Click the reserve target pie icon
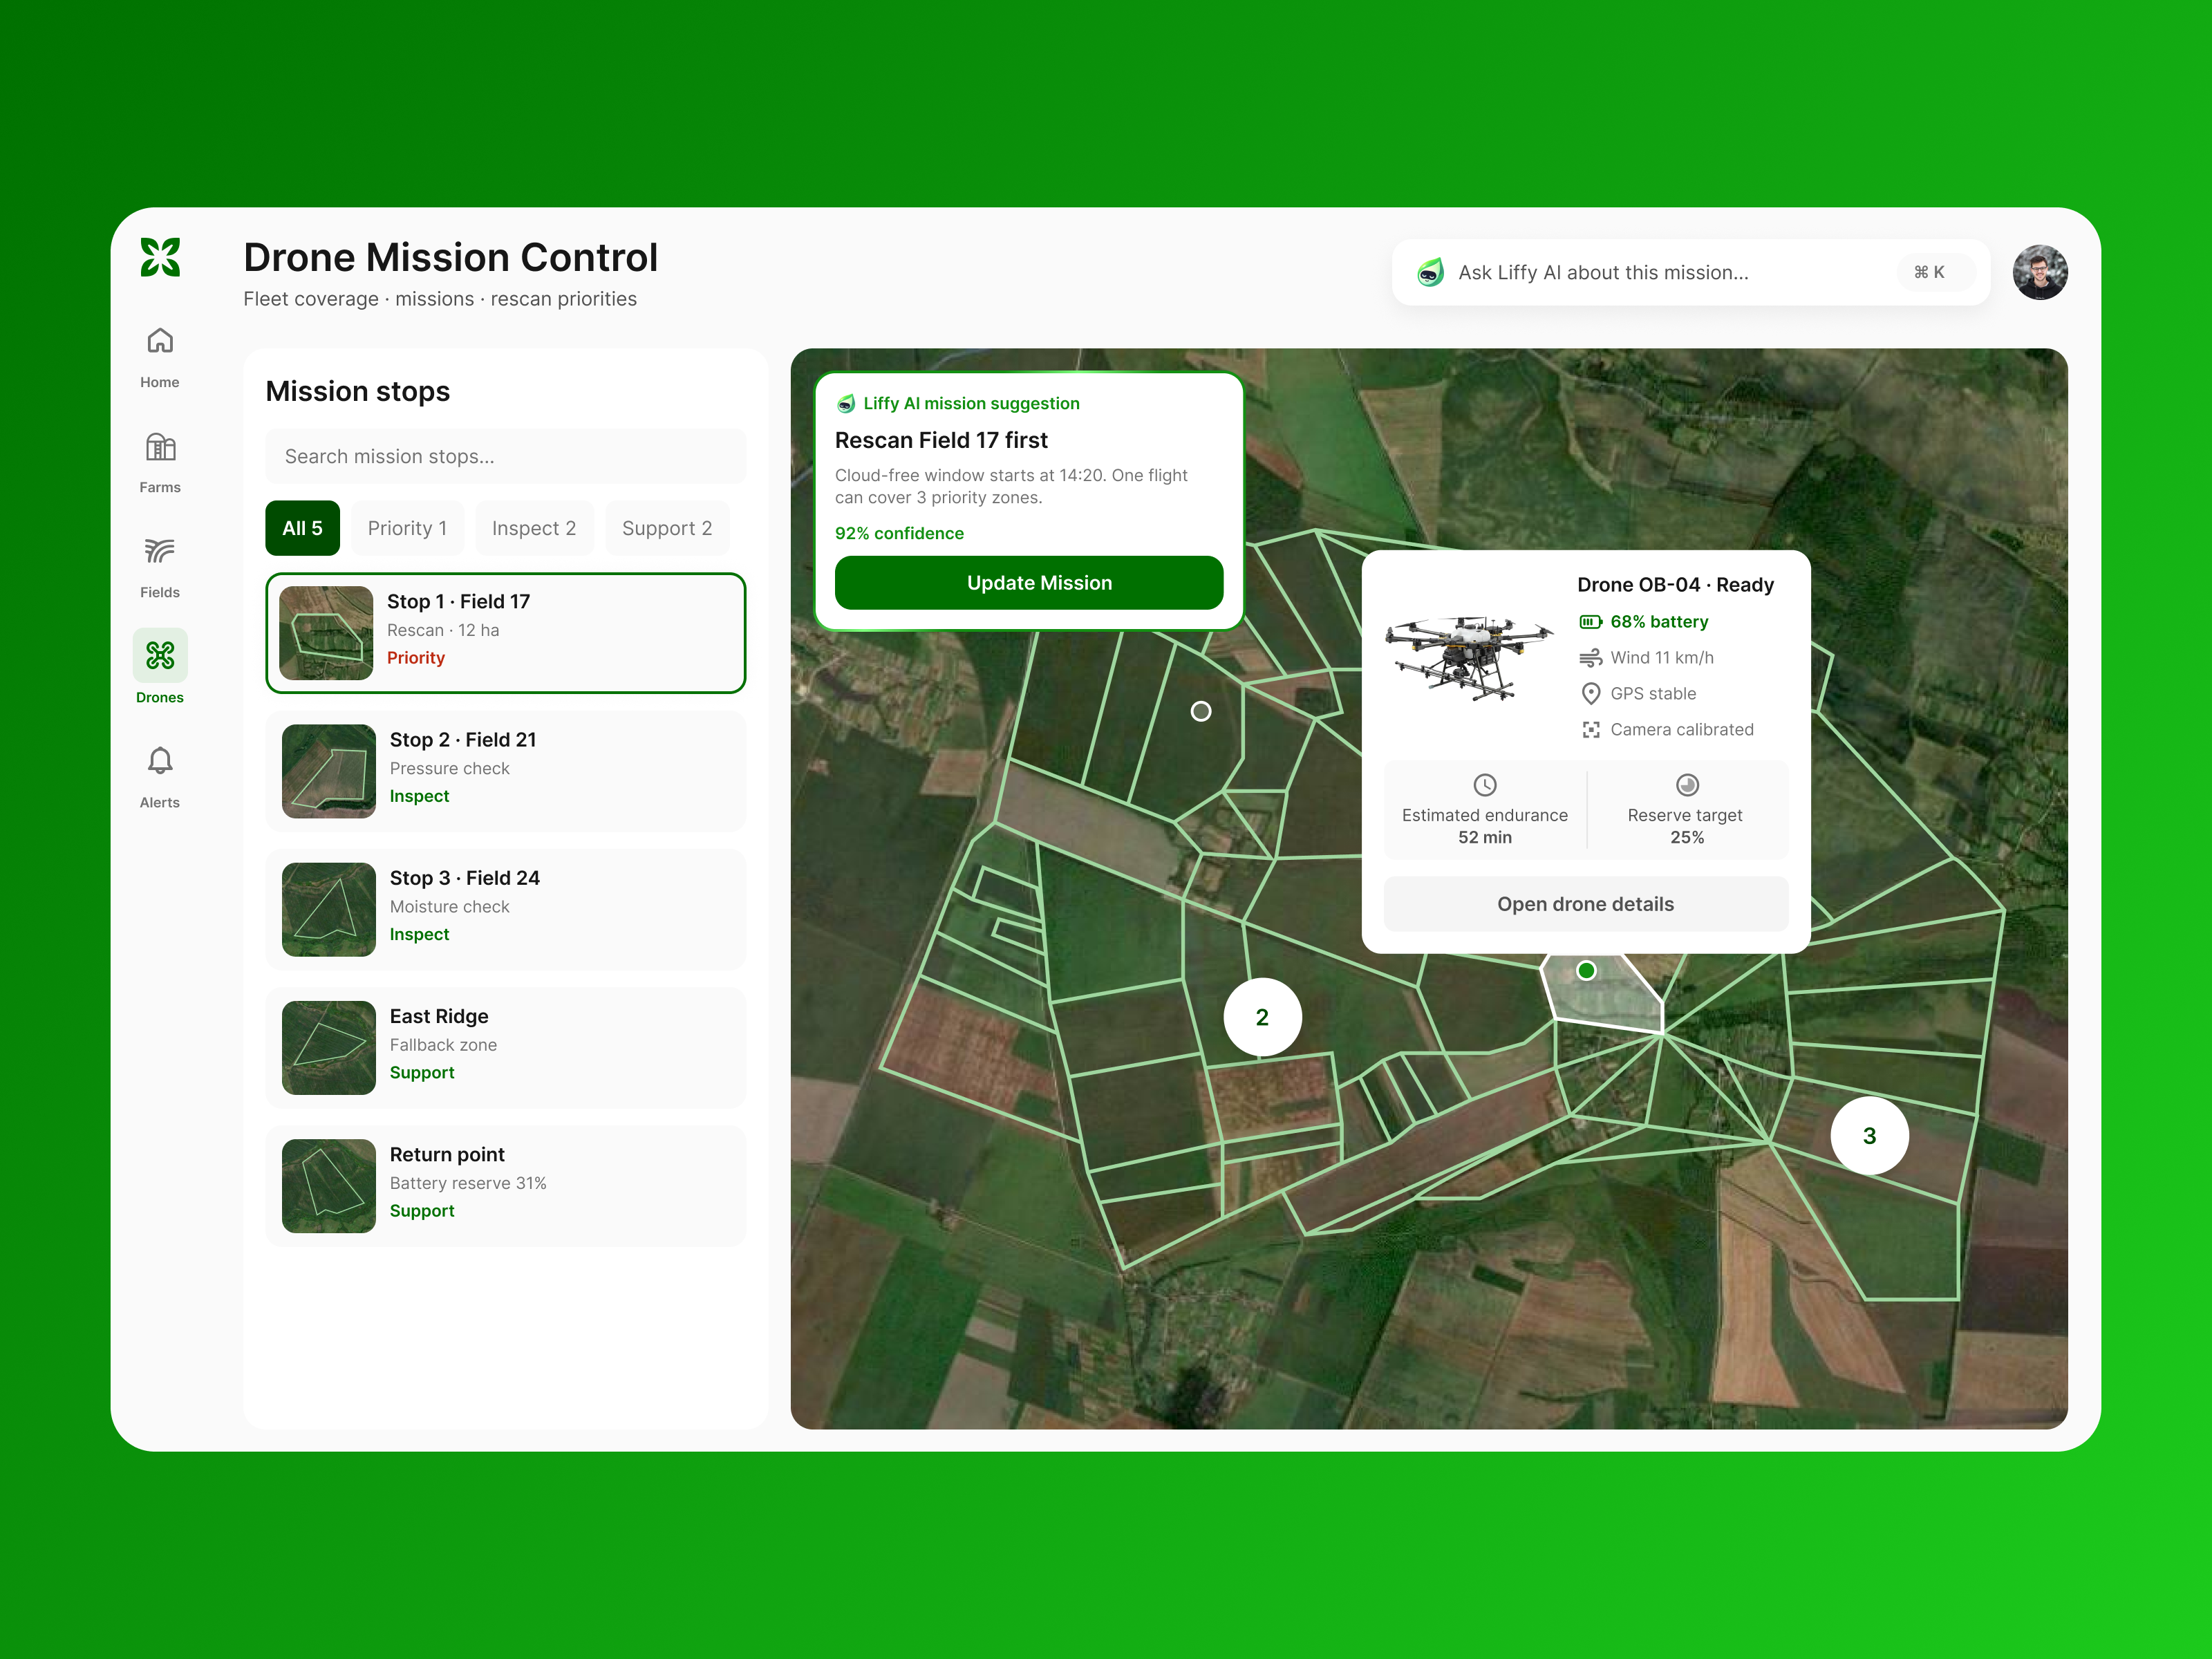 pyautogui.click(x=1687, y=785)
